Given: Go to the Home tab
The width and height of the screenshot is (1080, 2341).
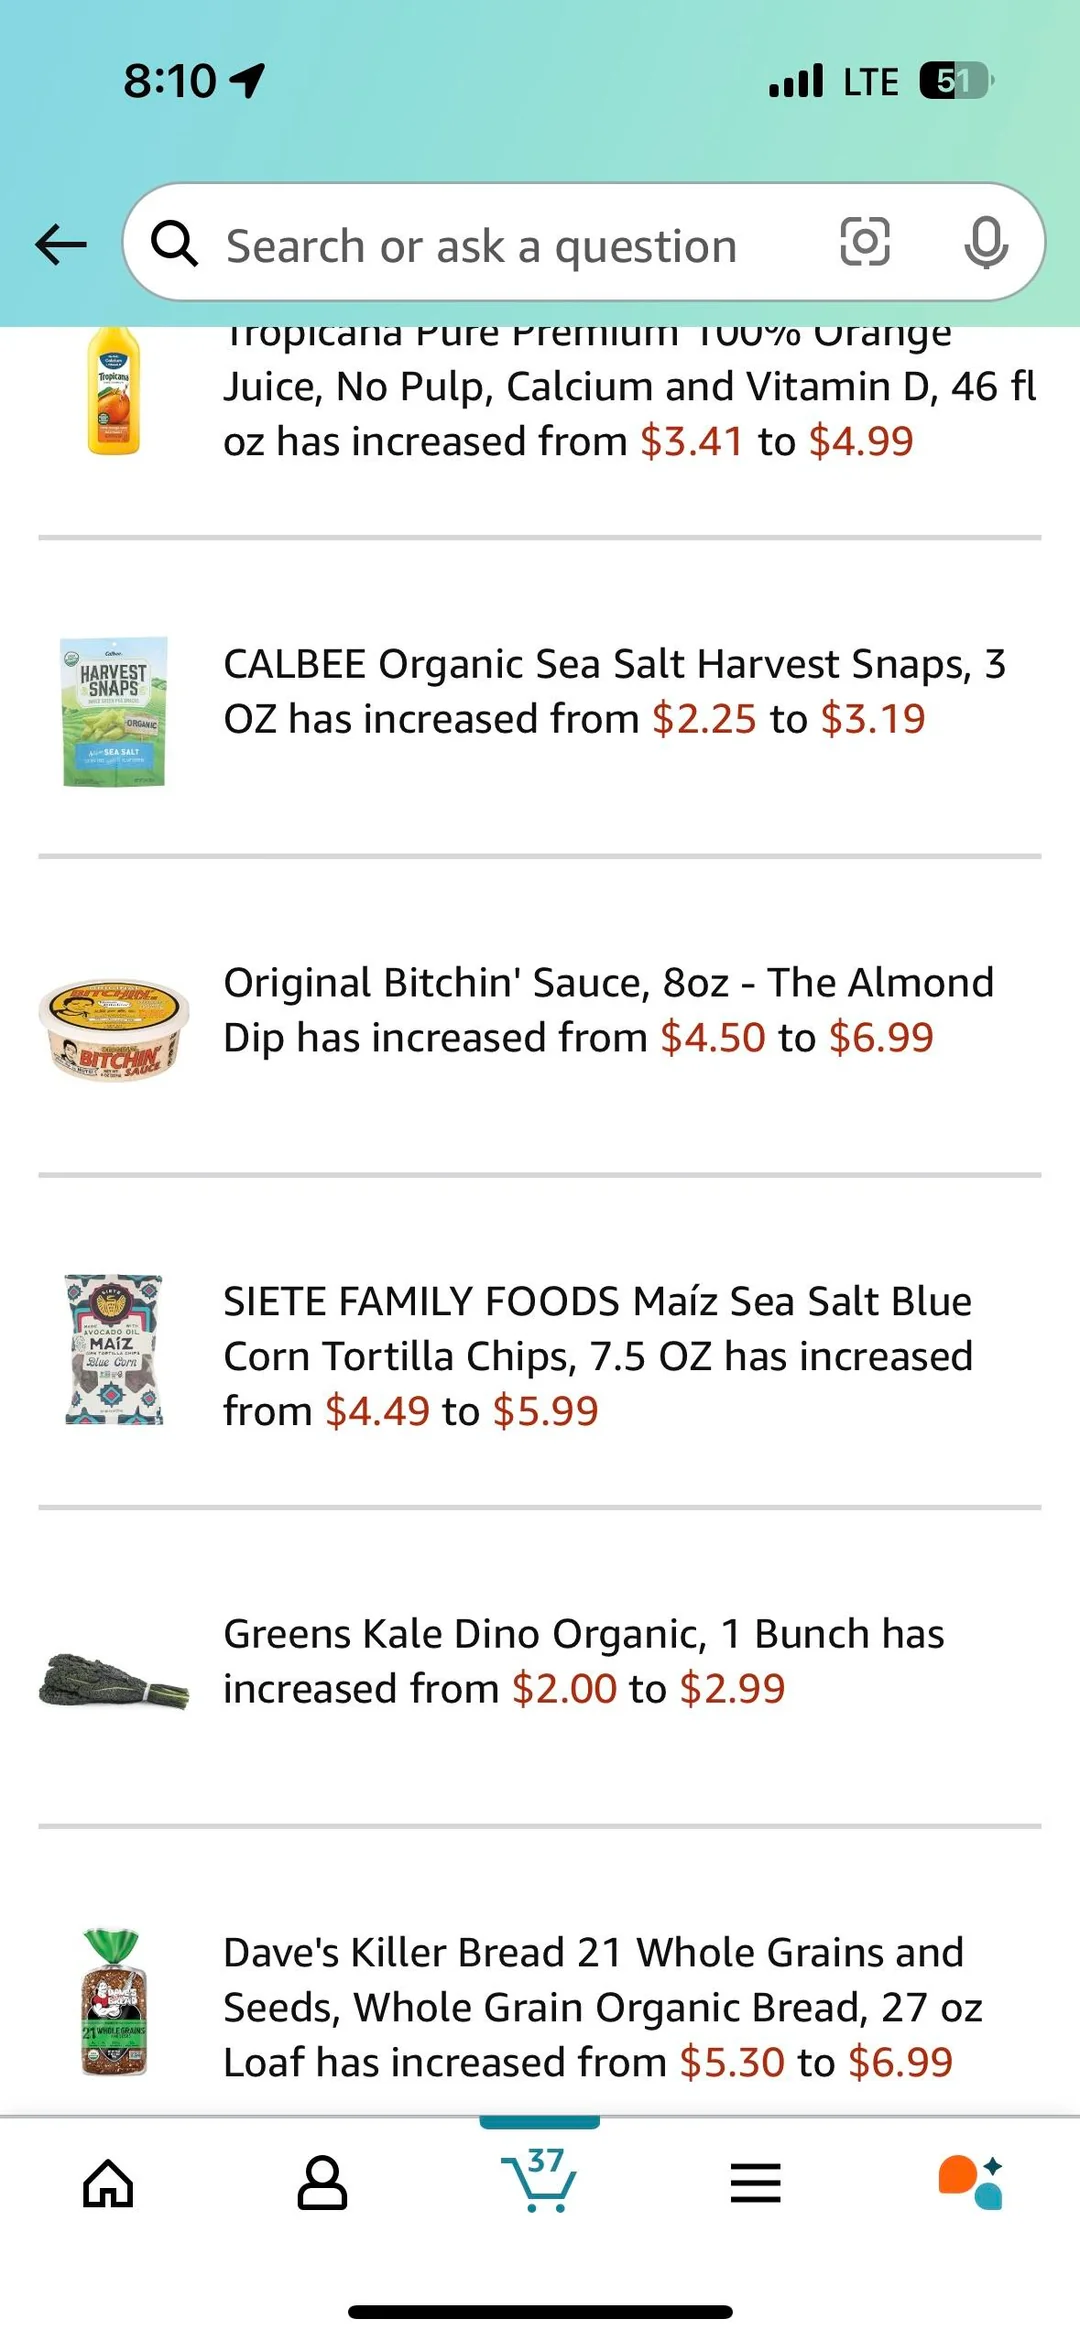Looking at the screenshot, I should click(108, 2182).
